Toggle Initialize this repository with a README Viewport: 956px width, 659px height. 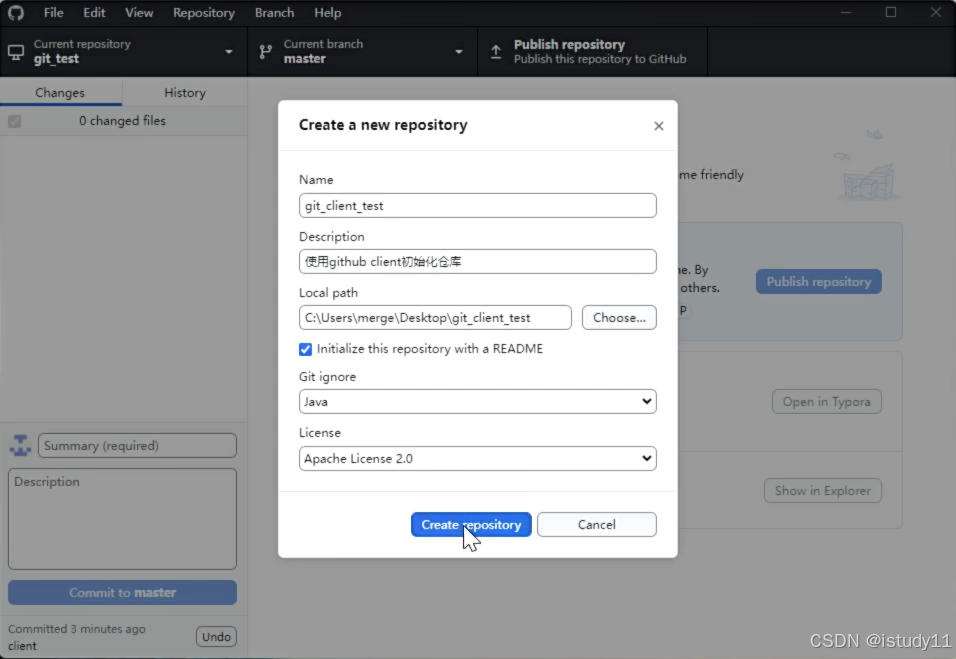click(x=305, y=349)
